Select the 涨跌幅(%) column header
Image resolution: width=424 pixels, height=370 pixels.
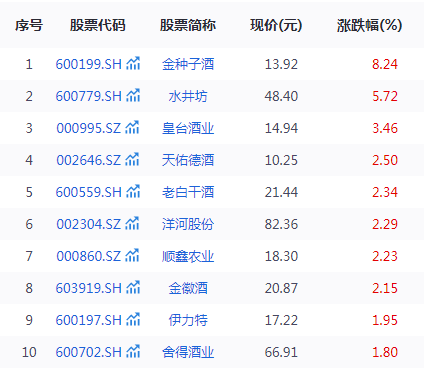pos(369,25)
